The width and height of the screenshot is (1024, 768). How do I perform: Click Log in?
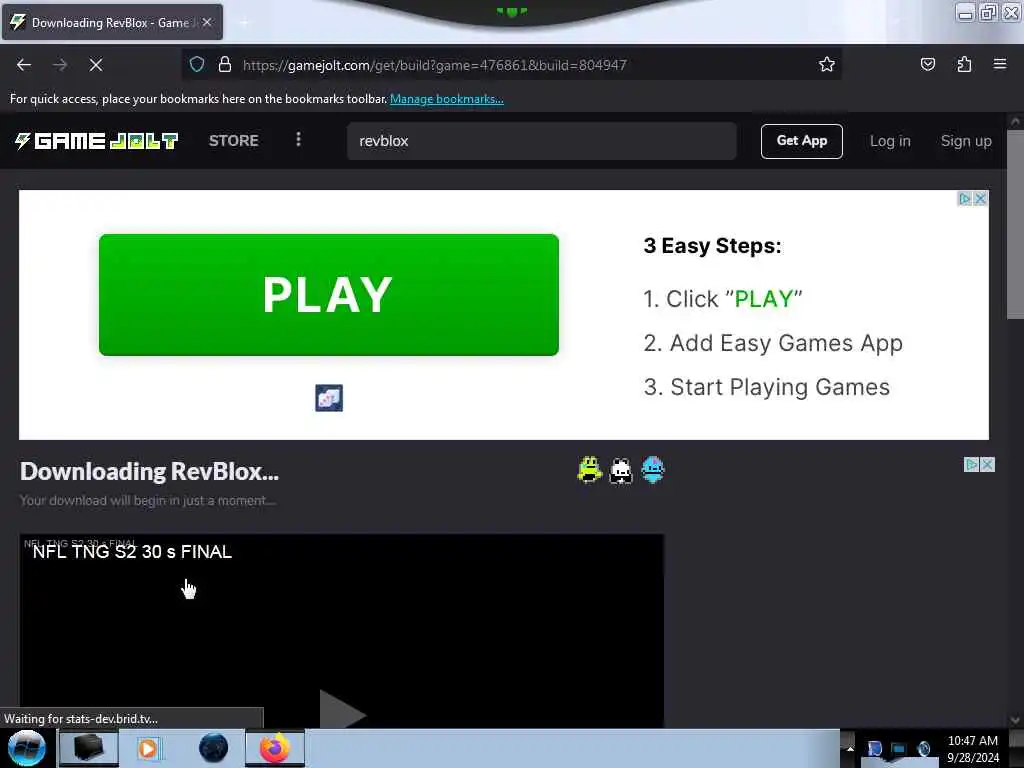[x=889, y=141]
